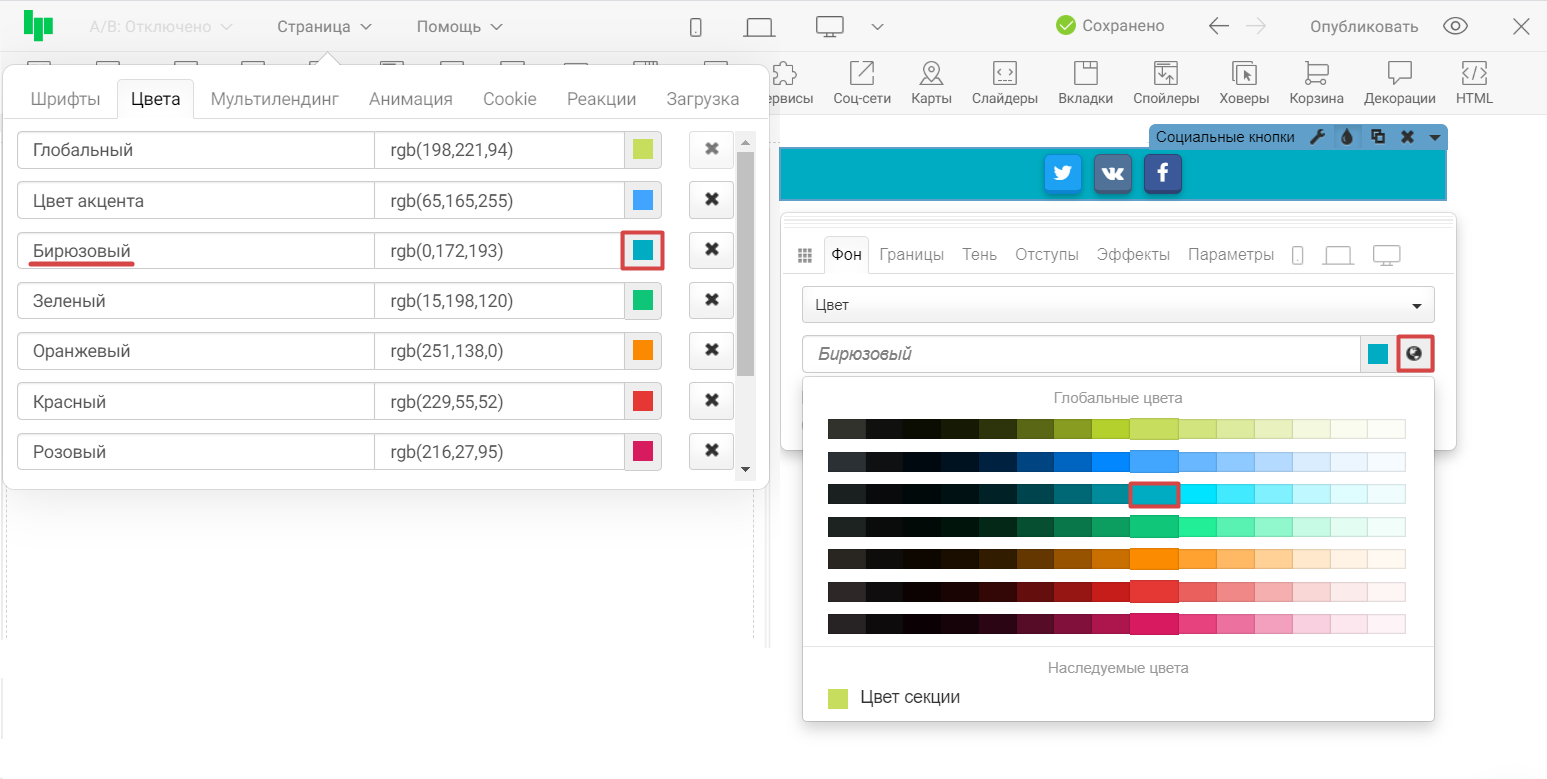Delete the Красный color row
1547x779 pixels.
711,401
